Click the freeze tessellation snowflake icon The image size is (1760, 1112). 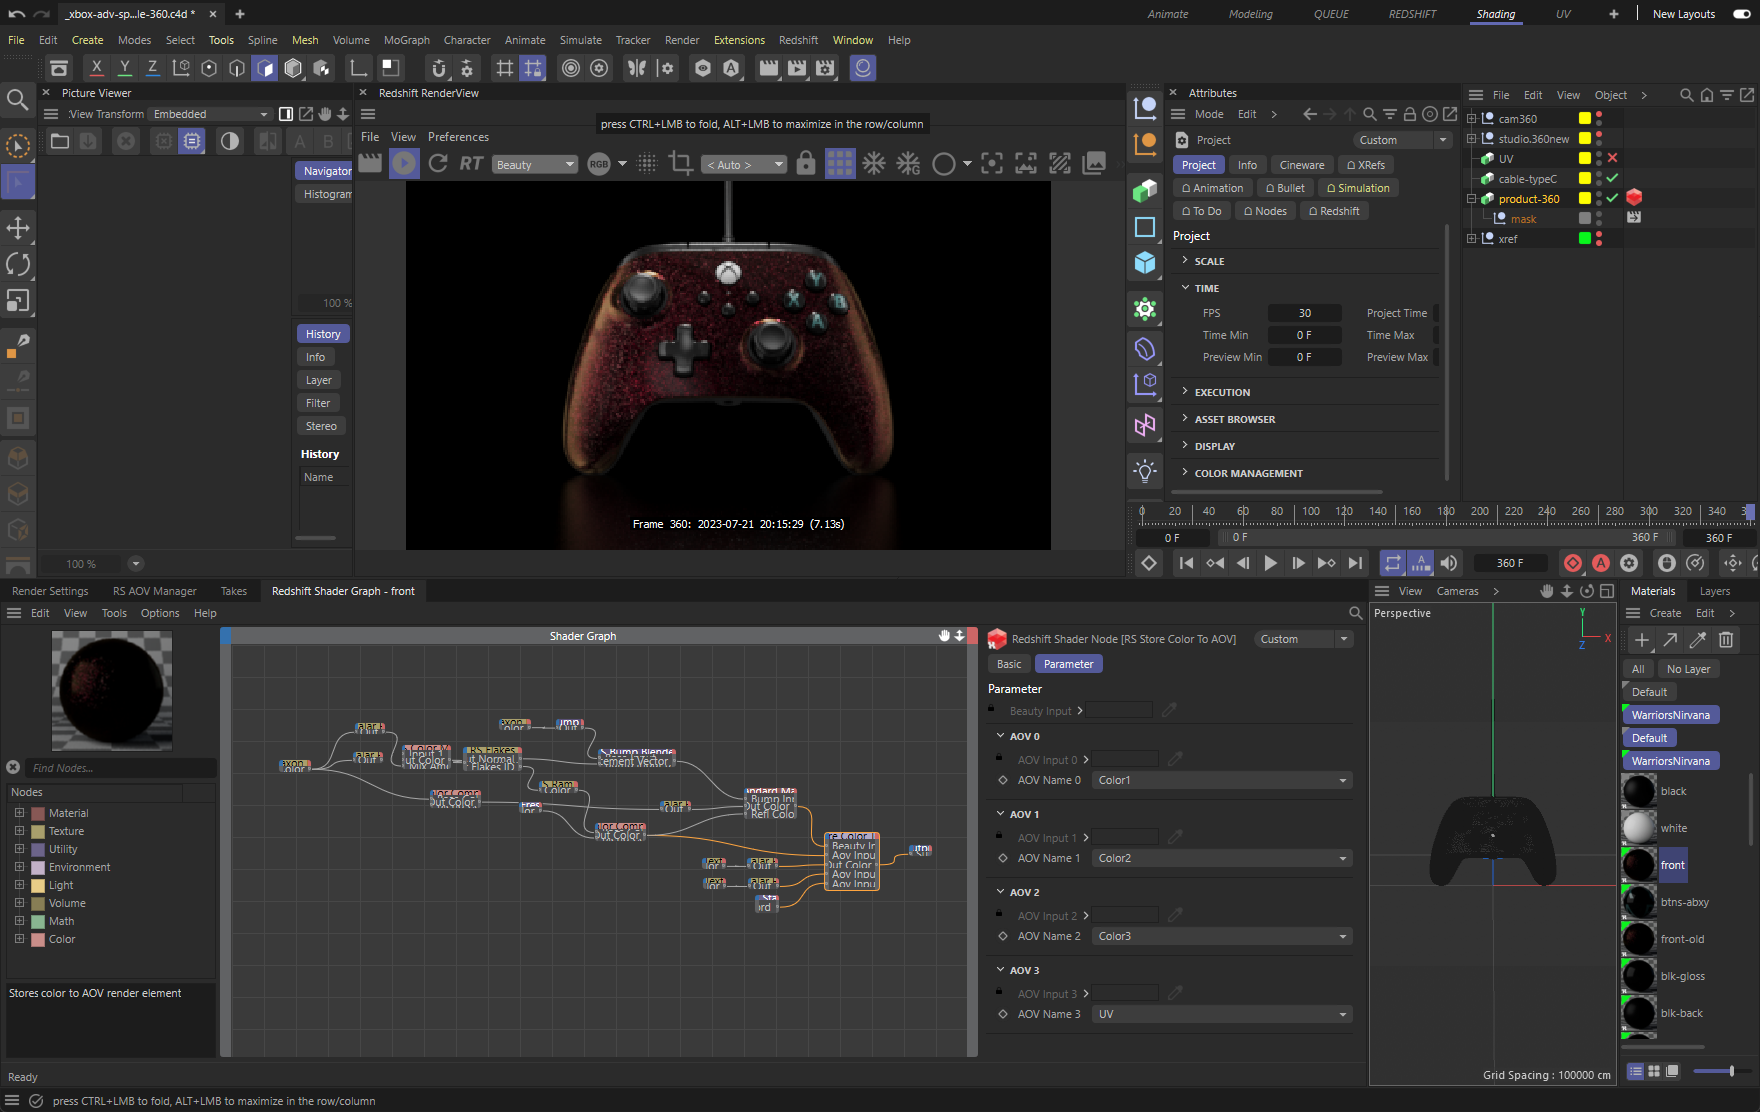tap(874, 164)
